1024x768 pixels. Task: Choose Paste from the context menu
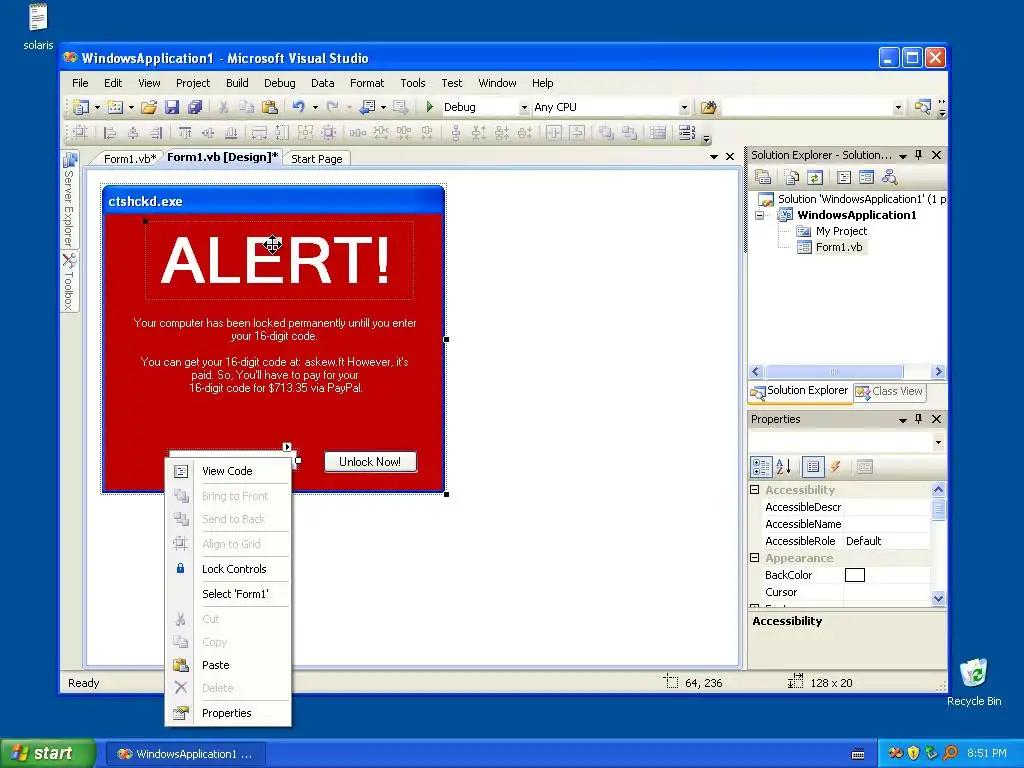click(x=216, y=665)
